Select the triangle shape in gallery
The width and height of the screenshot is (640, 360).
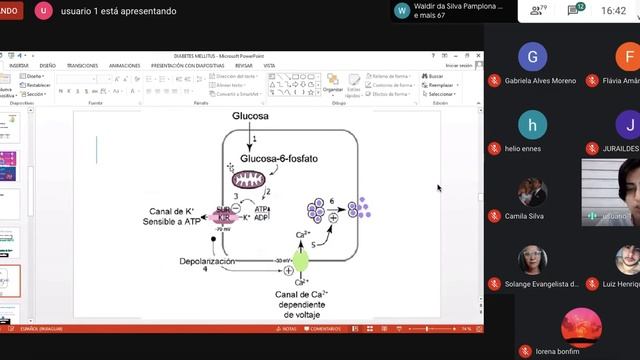272,85
